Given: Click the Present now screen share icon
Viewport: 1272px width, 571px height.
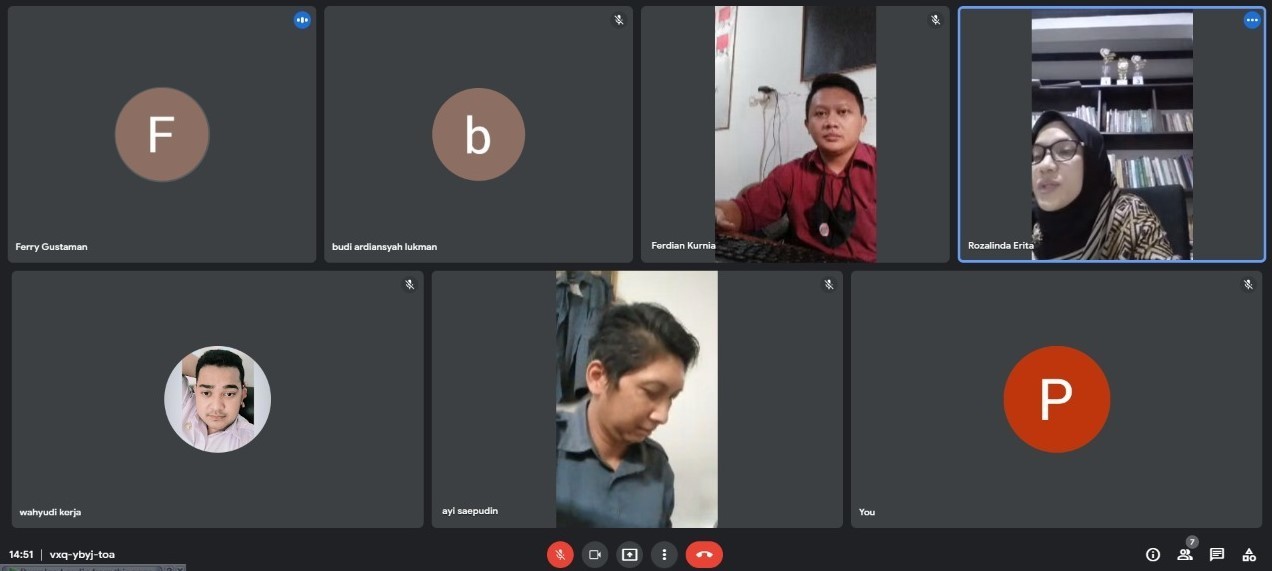Looking at the screenshot, I should (629, 554).
